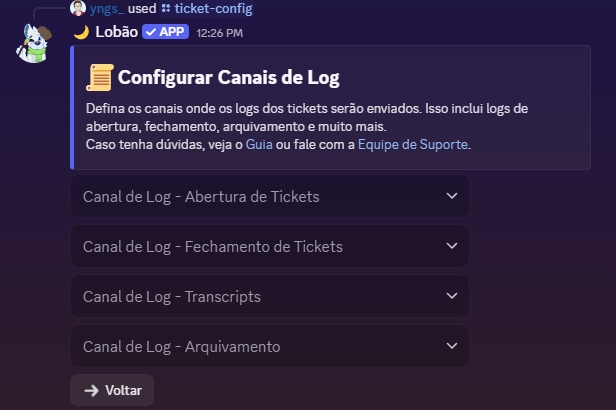Image resolution: width=616 pixels, height=410 pixels.
Task: Click the Configurar Canais de Log title
Action: pyautogui.click(x=228, y=78)
